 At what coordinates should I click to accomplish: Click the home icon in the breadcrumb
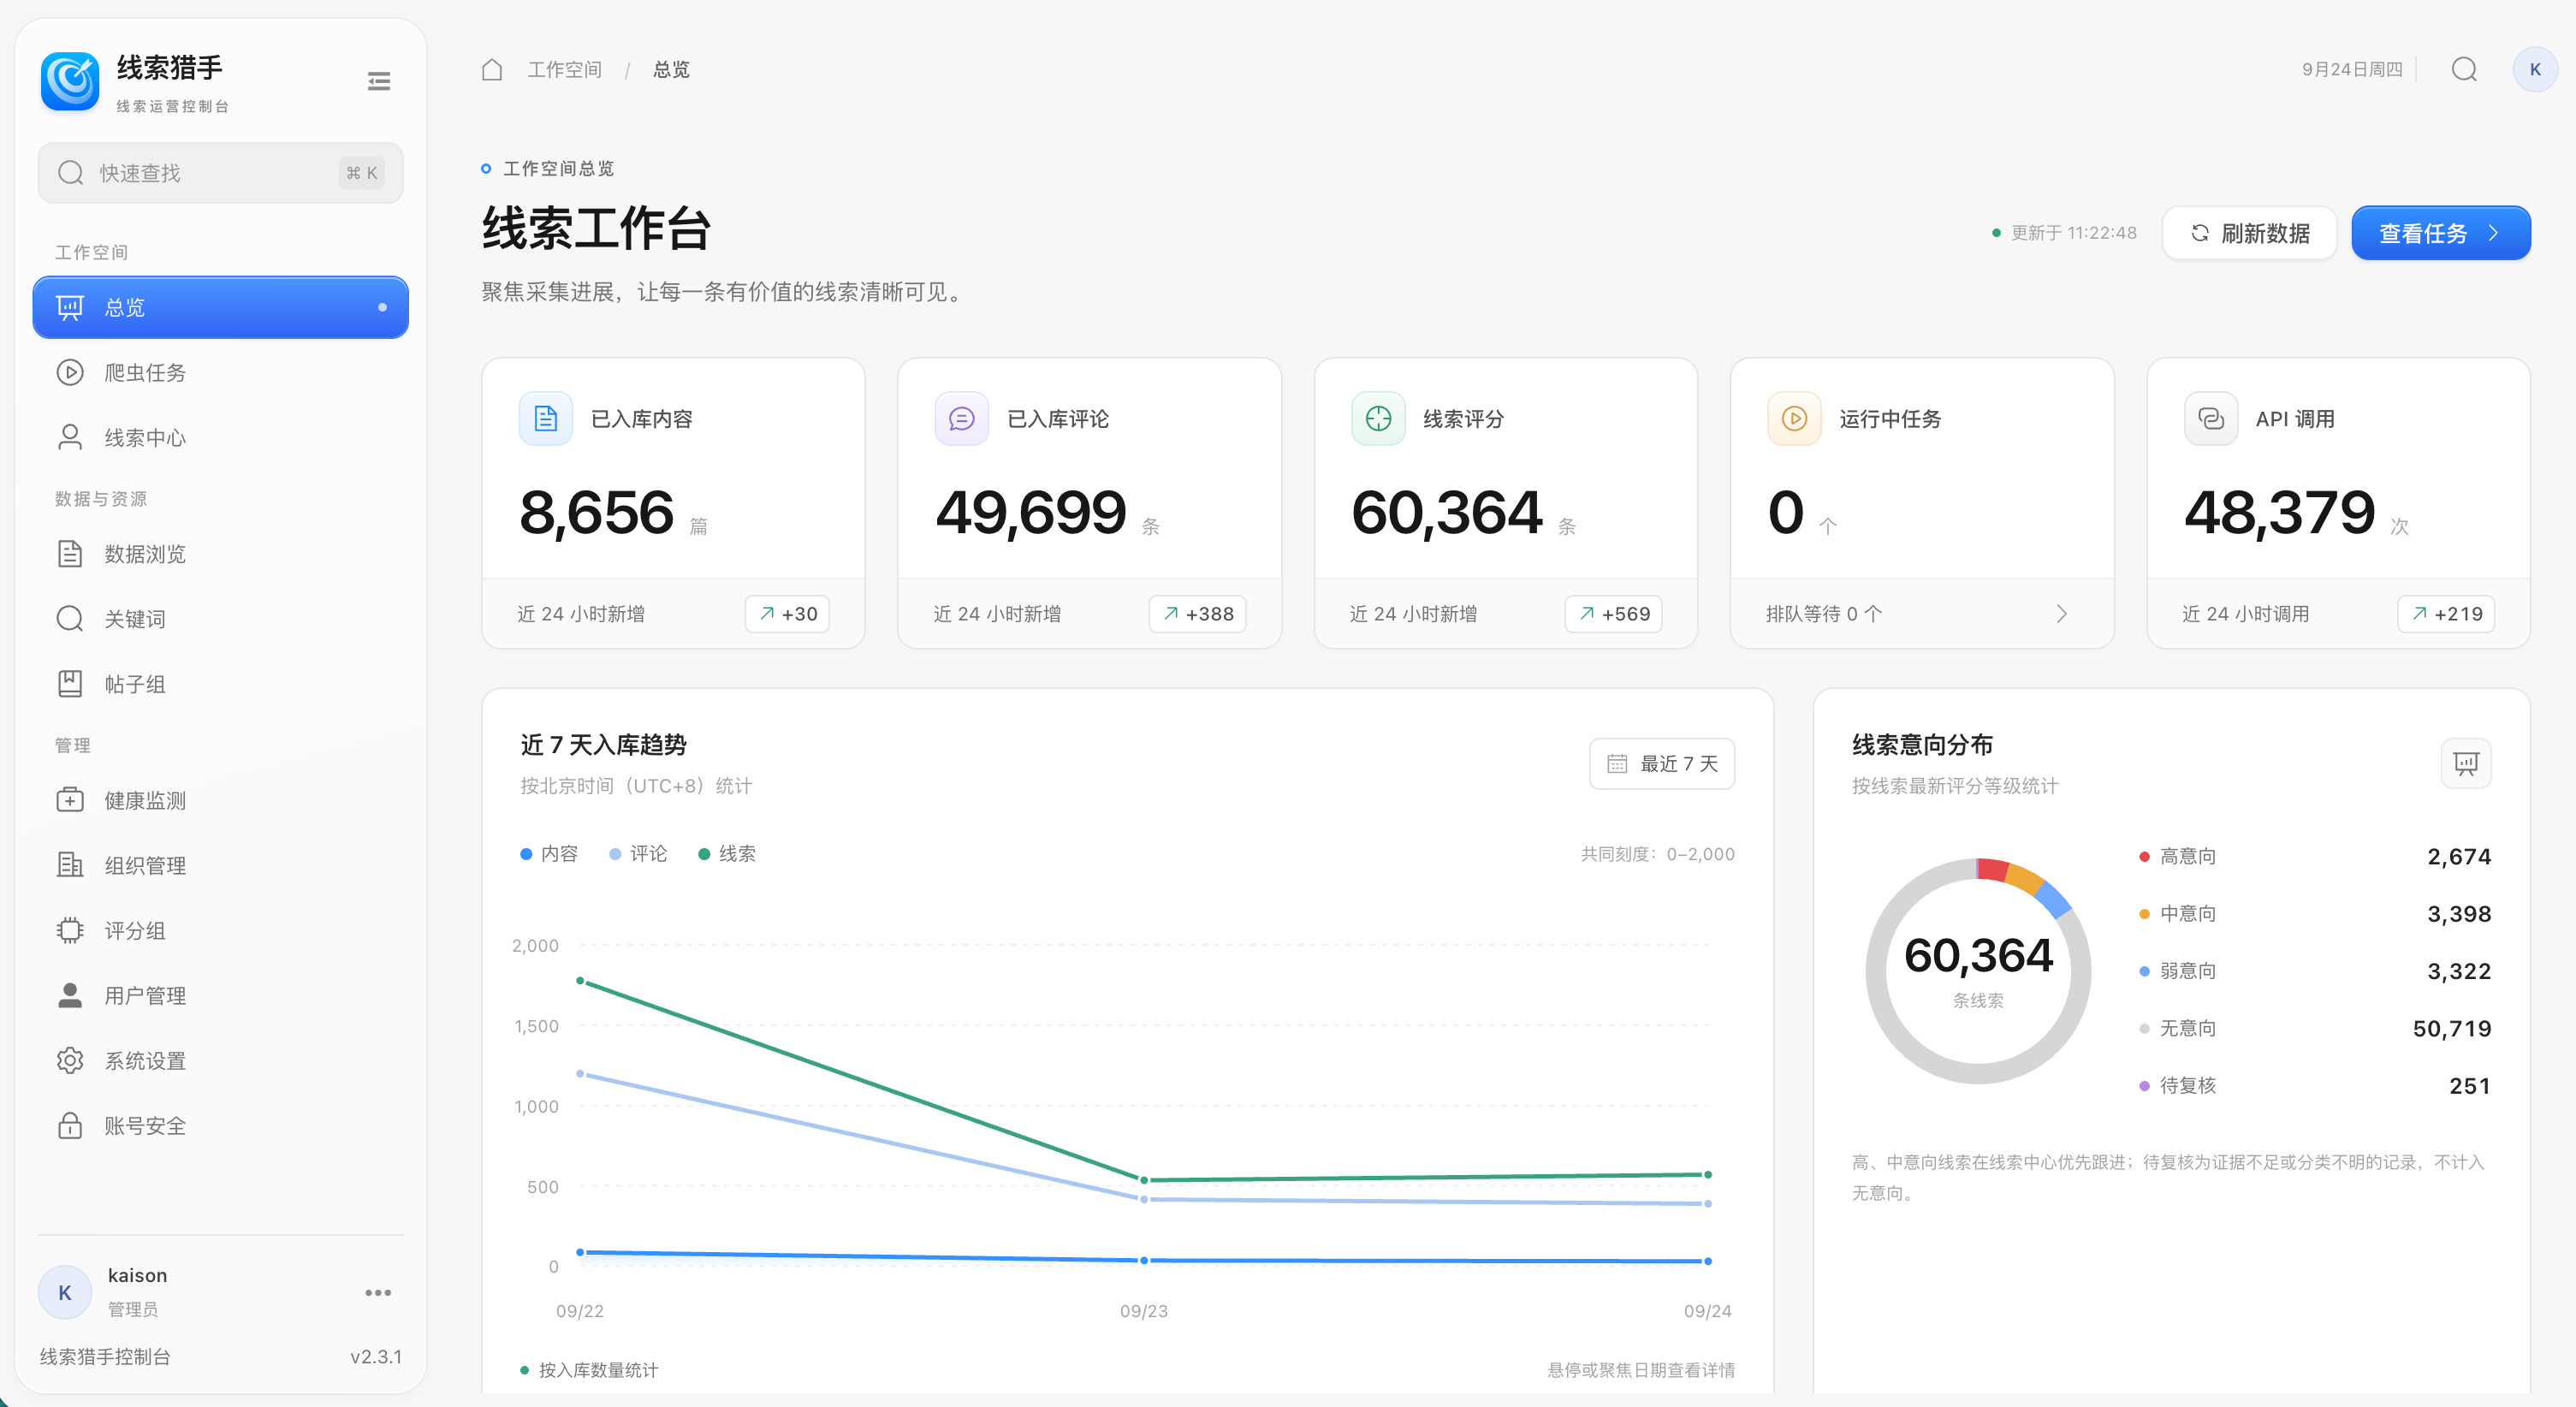(x=492, y=69)
